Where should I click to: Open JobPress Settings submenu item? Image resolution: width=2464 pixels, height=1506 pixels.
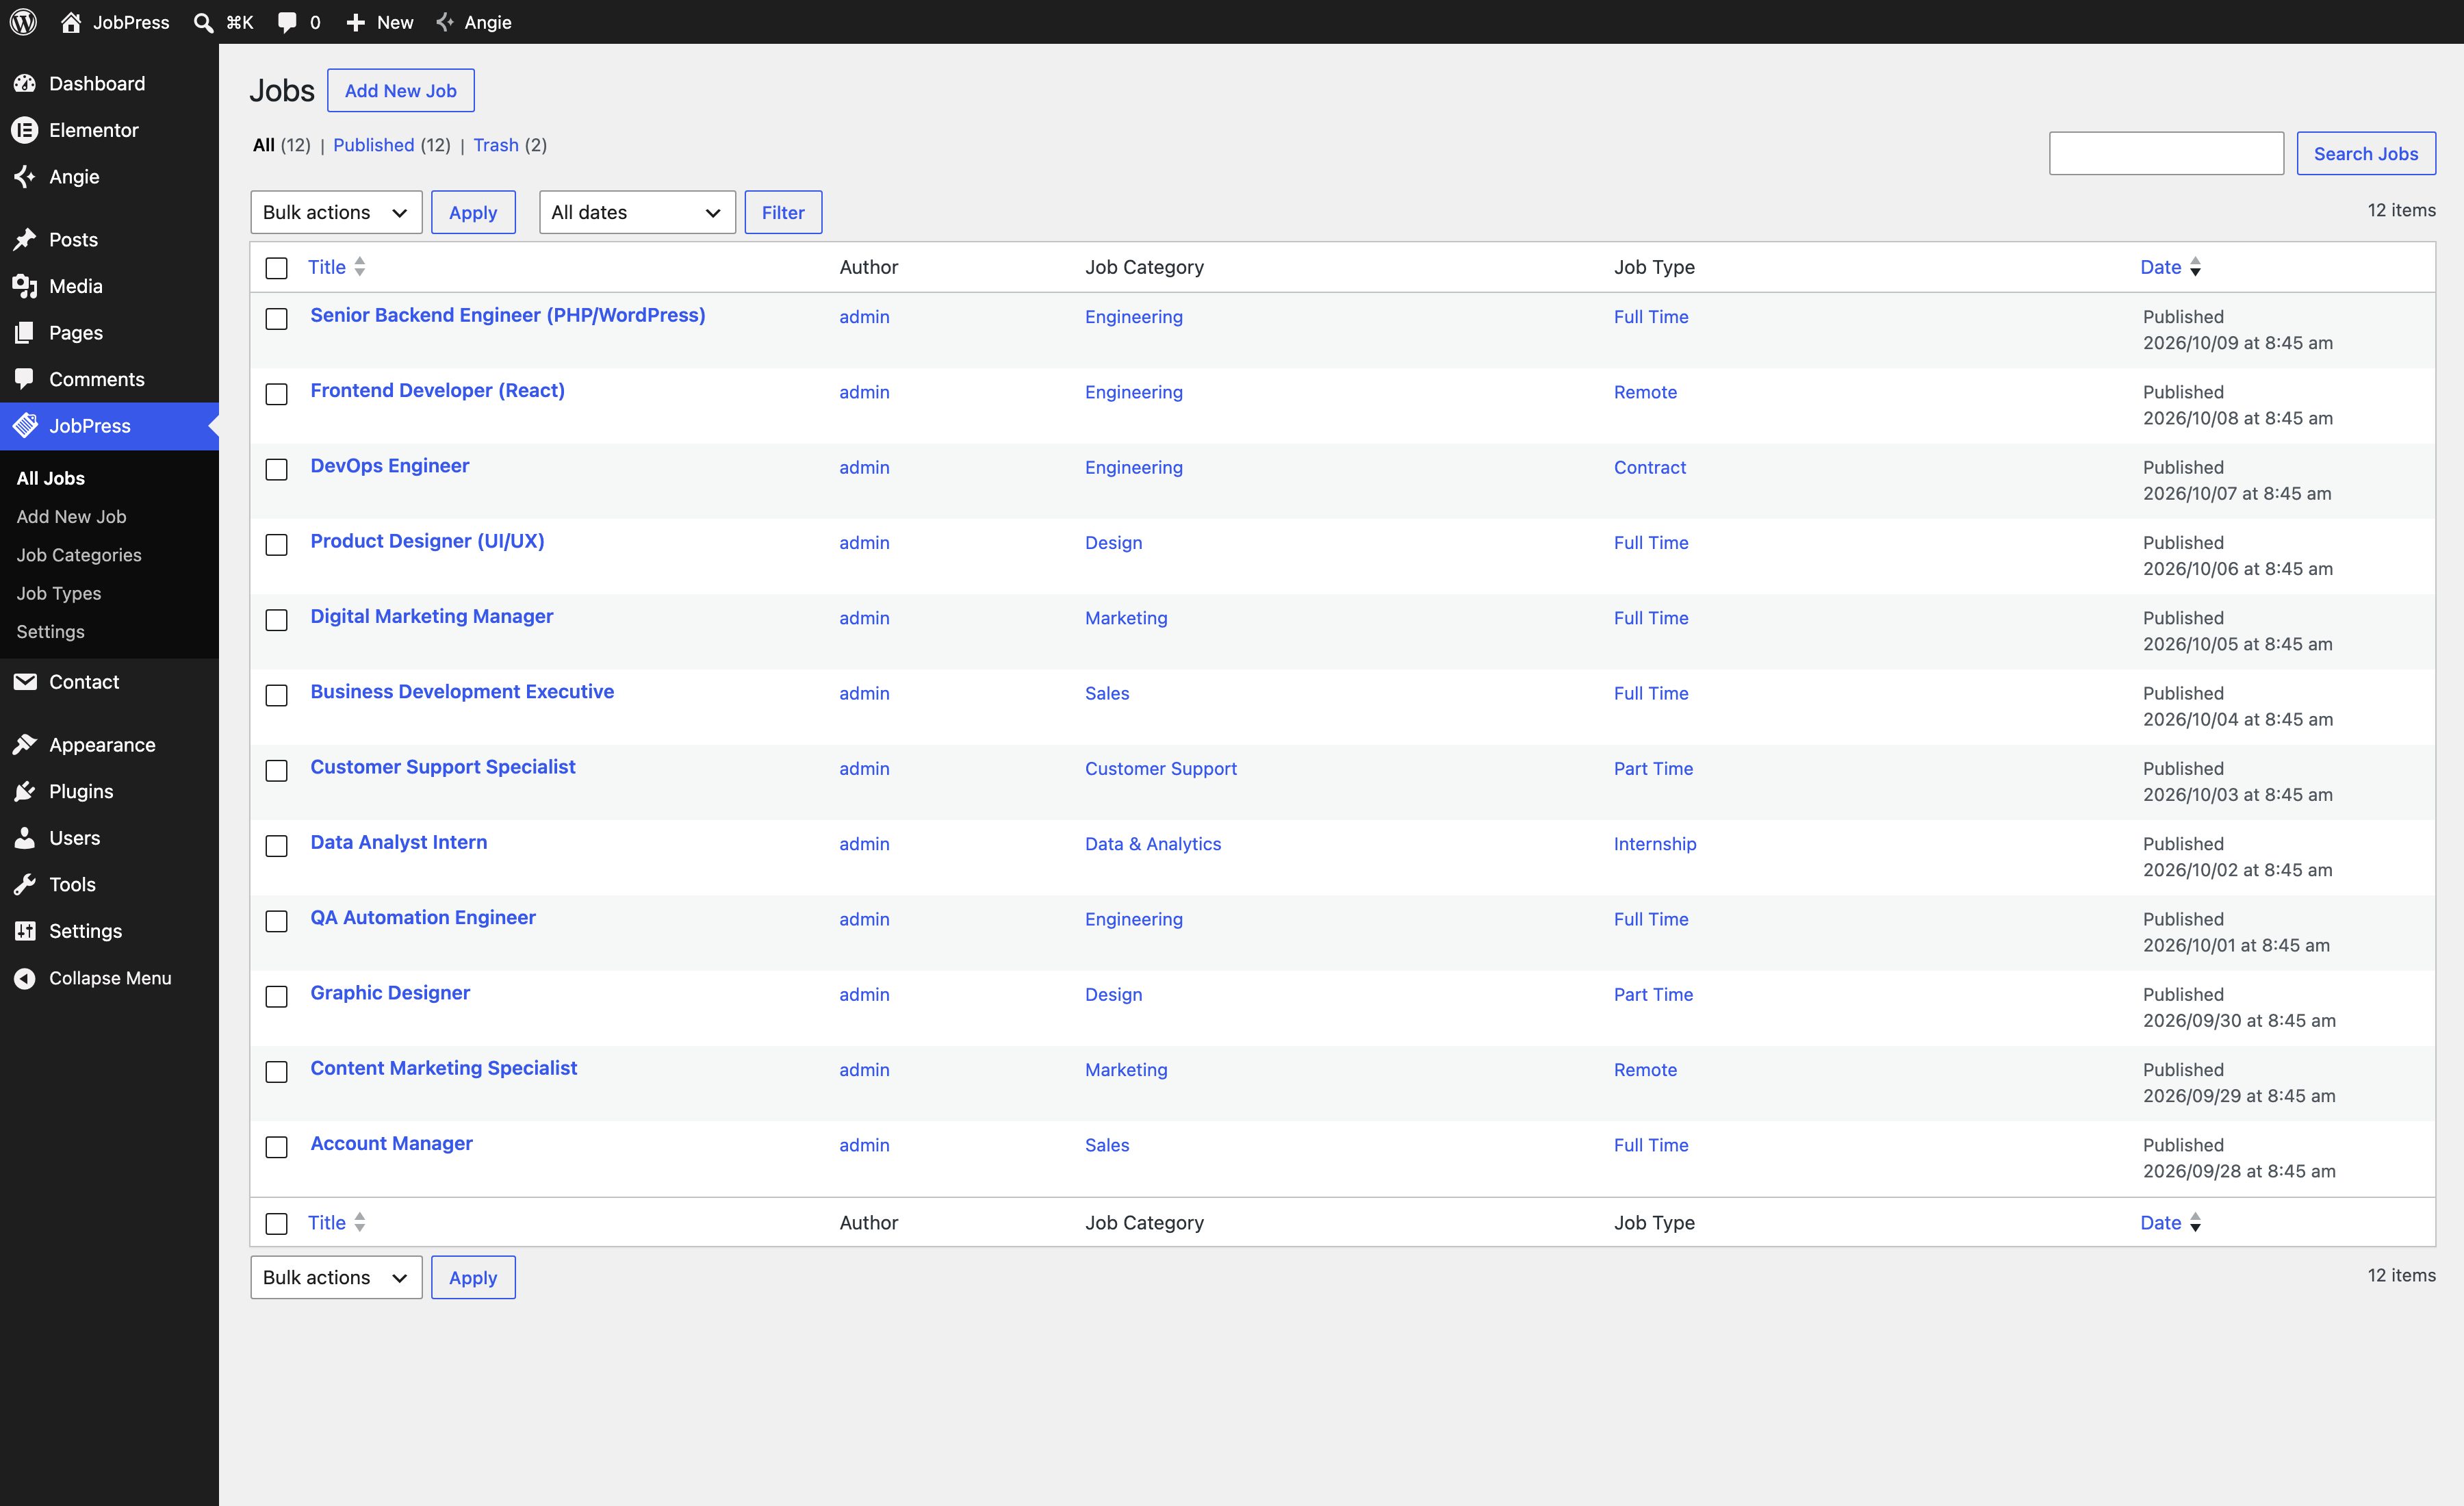(x=50, y=632)
